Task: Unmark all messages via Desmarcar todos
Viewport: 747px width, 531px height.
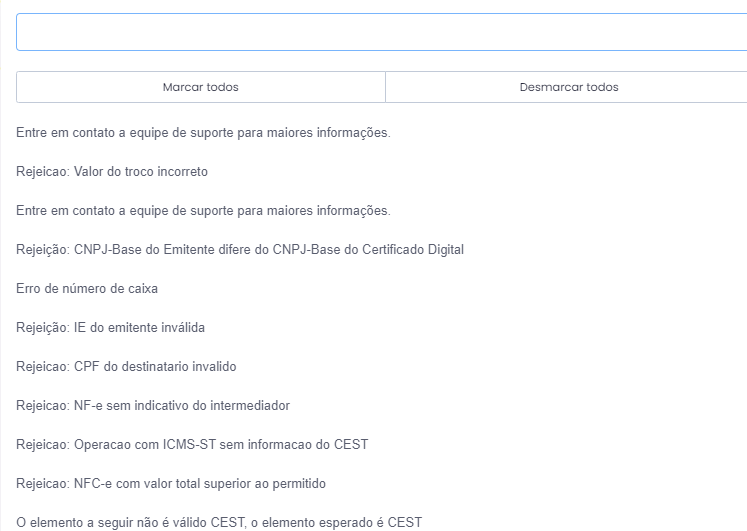Action: 568,87
